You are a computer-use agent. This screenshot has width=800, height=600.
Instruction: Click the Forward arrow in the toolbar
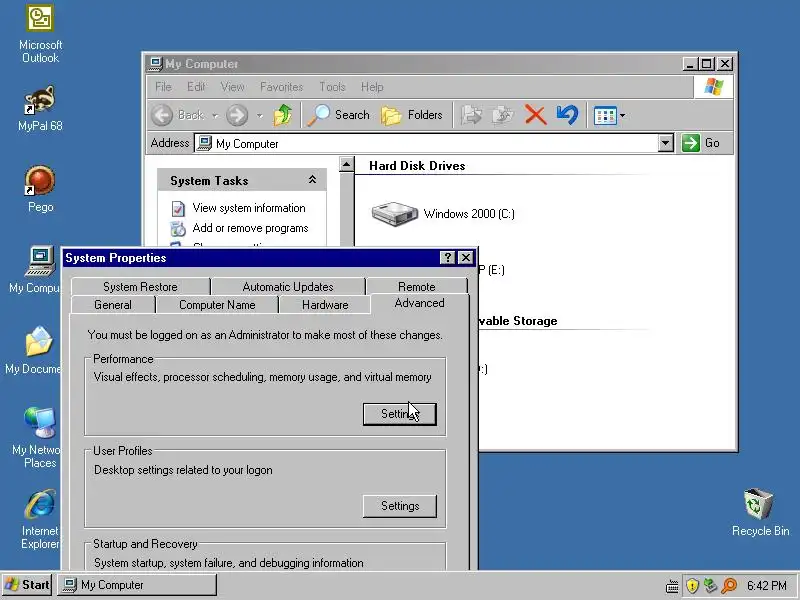click(x=237, y=115)
